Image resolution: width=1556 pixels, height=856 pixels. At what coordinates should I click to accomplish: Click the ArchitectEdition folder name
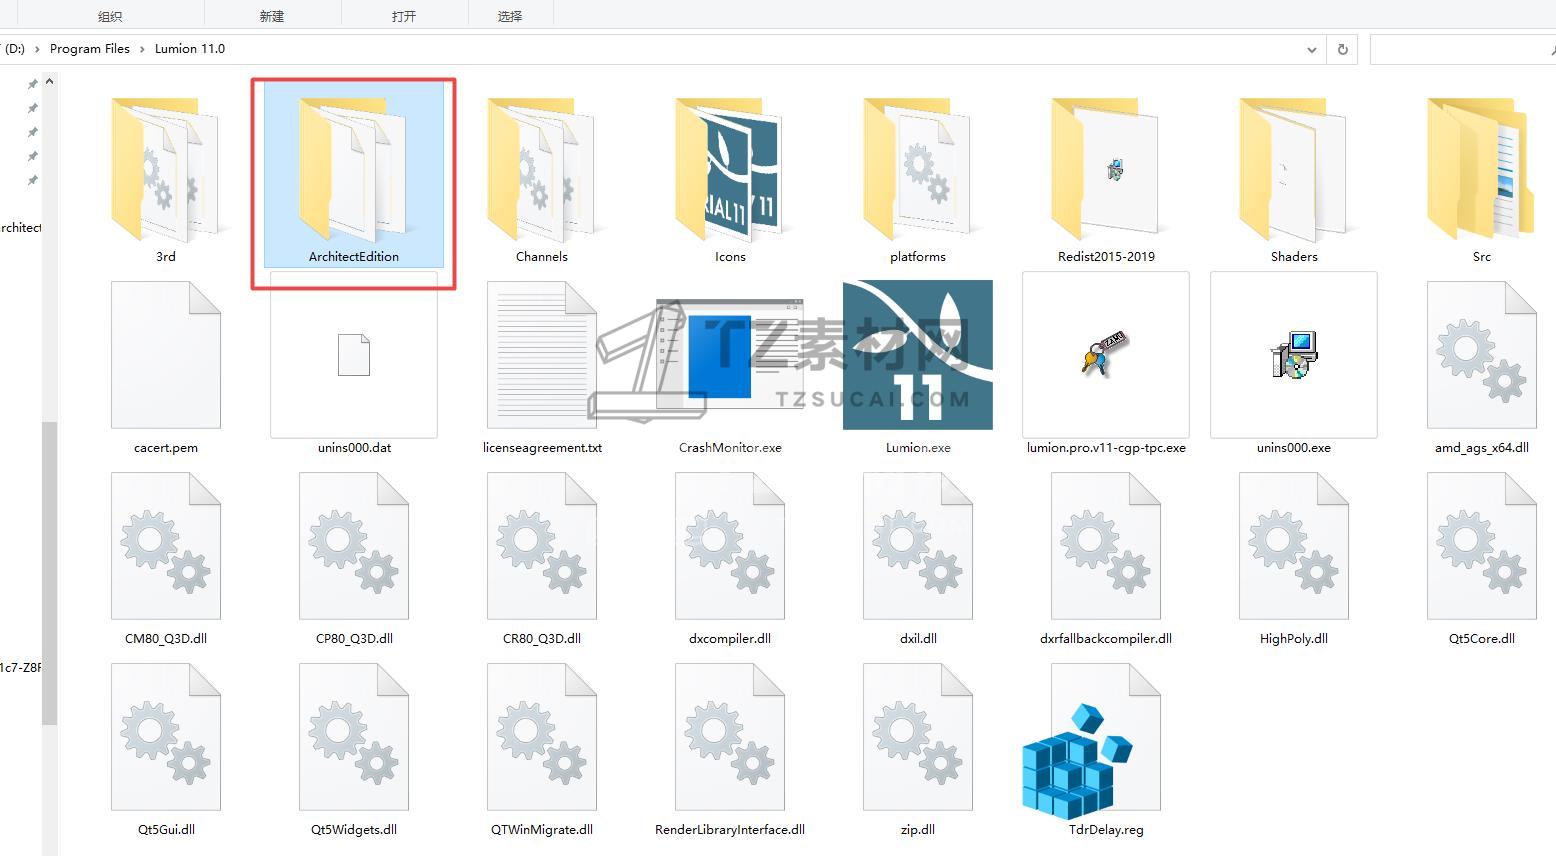(x=354, y=257)
